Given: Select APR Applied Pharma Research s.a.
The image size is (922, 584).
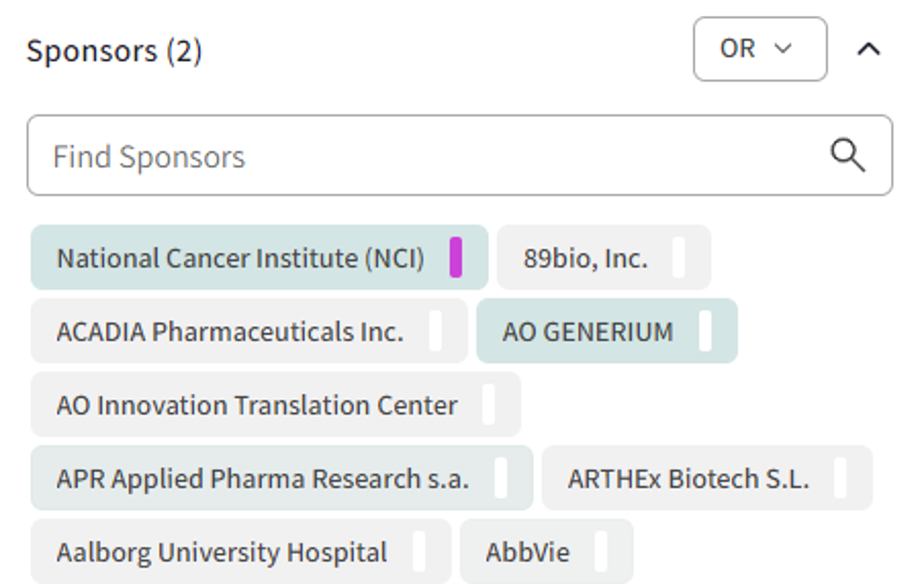Looking at the screenshot, I should pyautogui.click(x=265, y=478).
